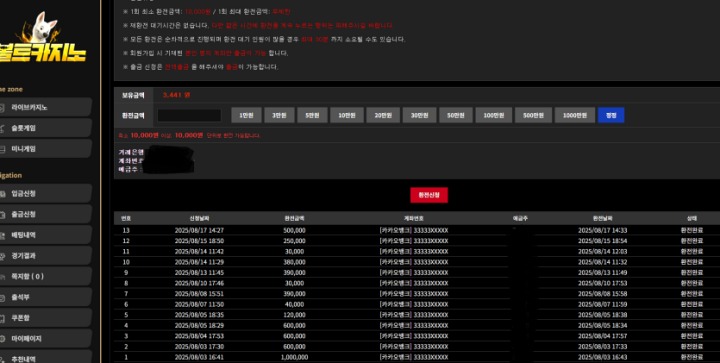Choose the 20만원 amount button

coord(383,115)
